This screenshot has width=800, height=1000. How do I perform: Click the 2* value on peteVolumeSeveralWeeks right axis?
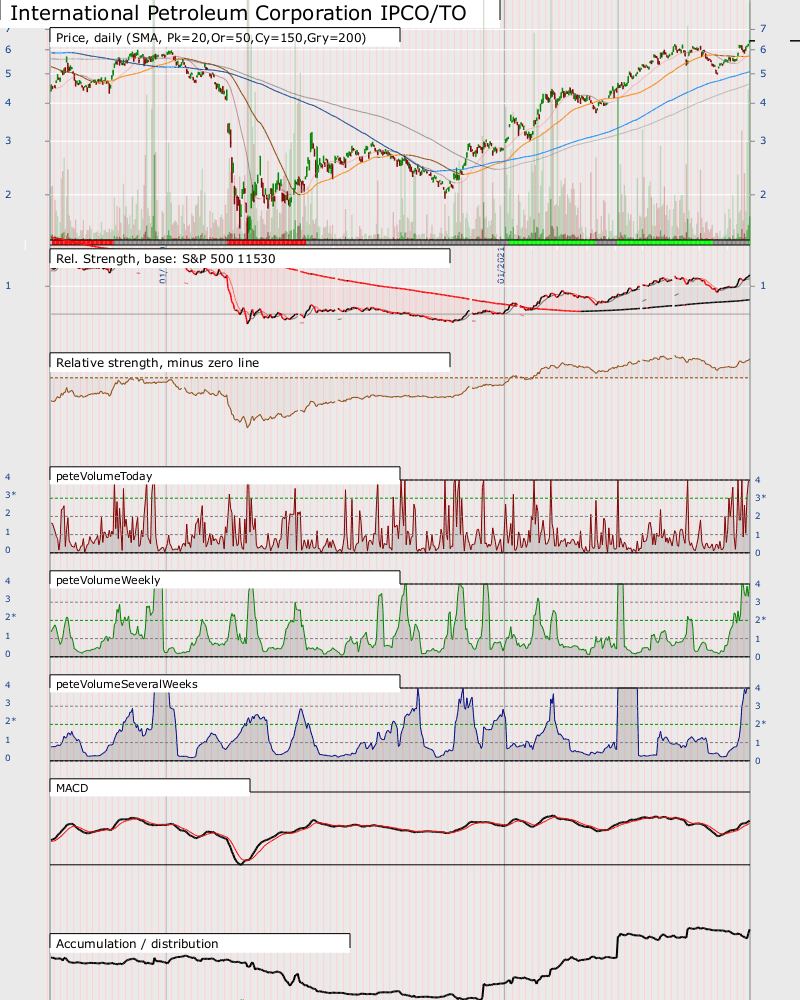tap(760, 723)
